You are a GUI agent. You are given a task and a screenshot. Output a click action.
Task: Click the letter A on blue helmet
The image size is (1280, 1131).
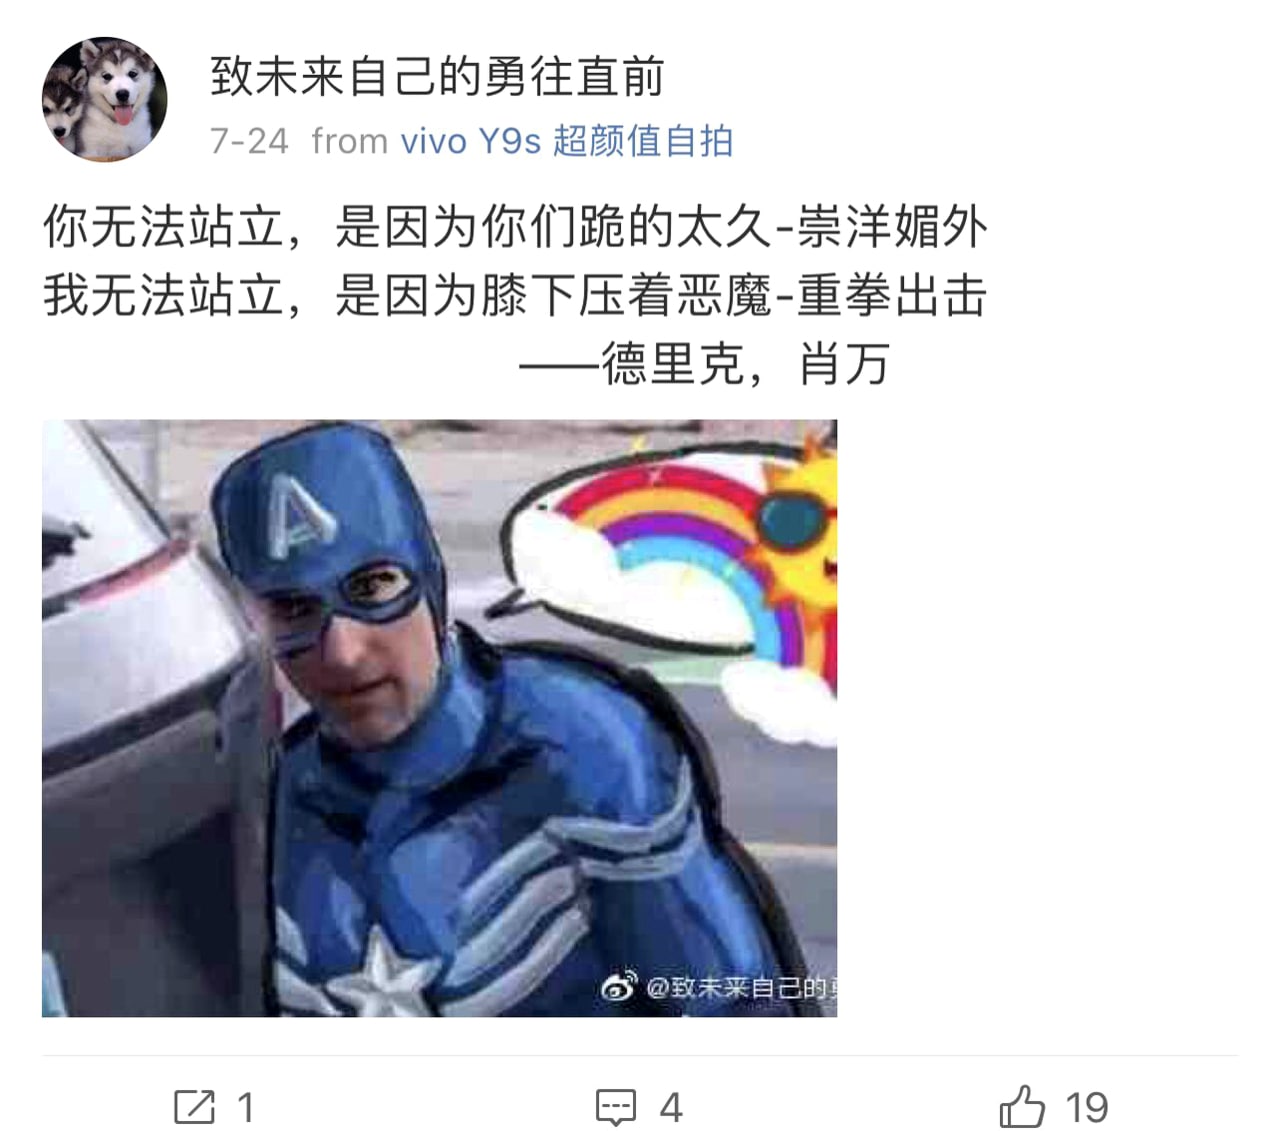point(302,516)
